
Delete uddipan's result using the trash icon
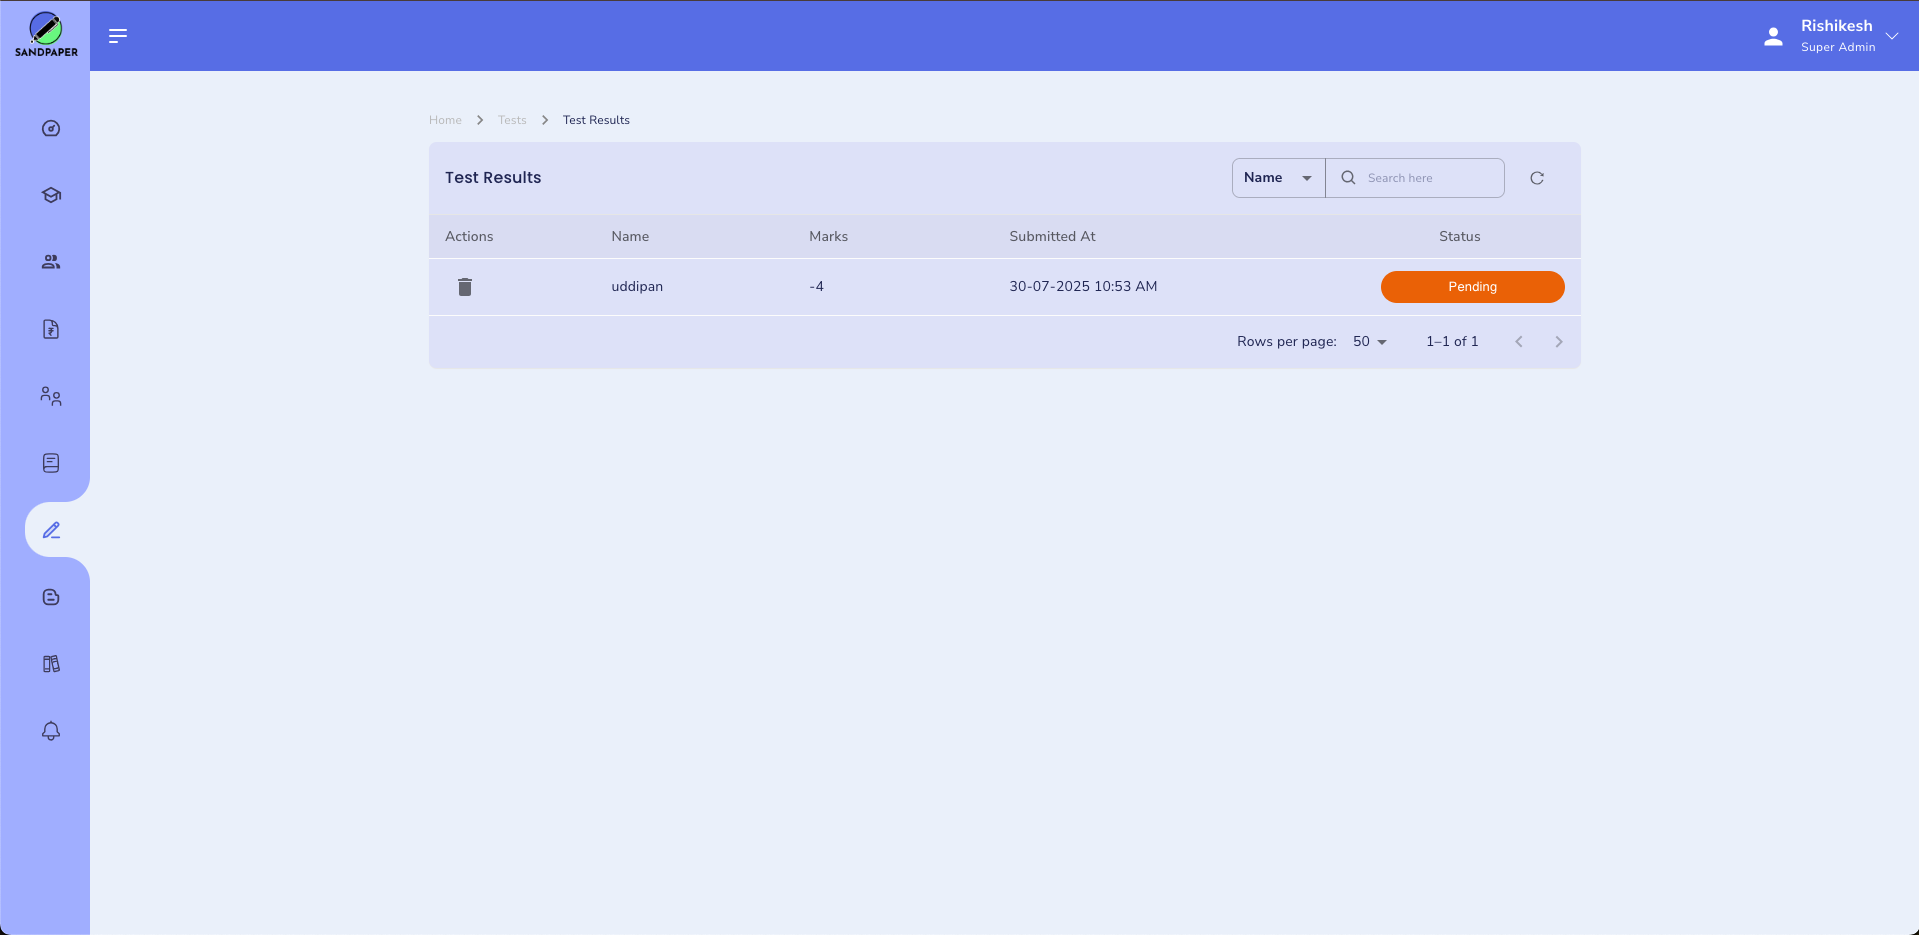(464, 287)
